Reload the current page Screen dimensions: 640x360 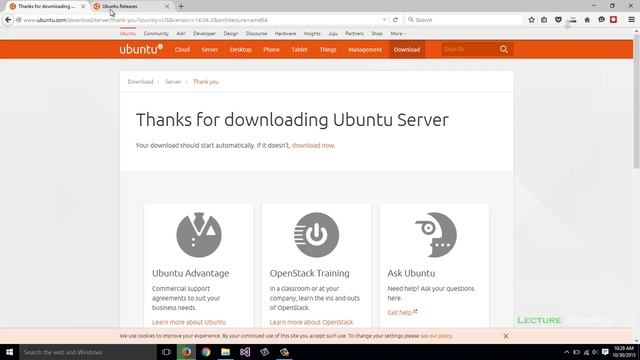(395, 20)
